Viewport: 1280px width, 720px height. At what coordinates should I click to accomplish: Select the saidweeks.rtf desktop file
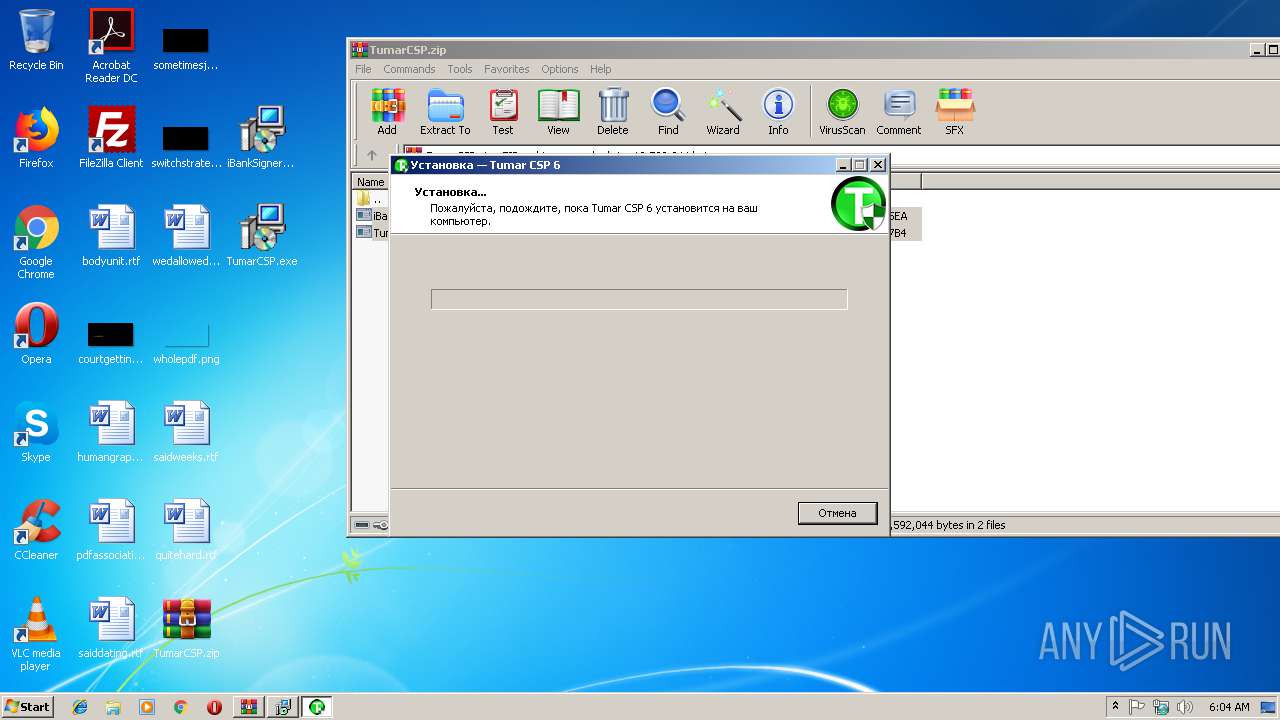pos(186,432)
